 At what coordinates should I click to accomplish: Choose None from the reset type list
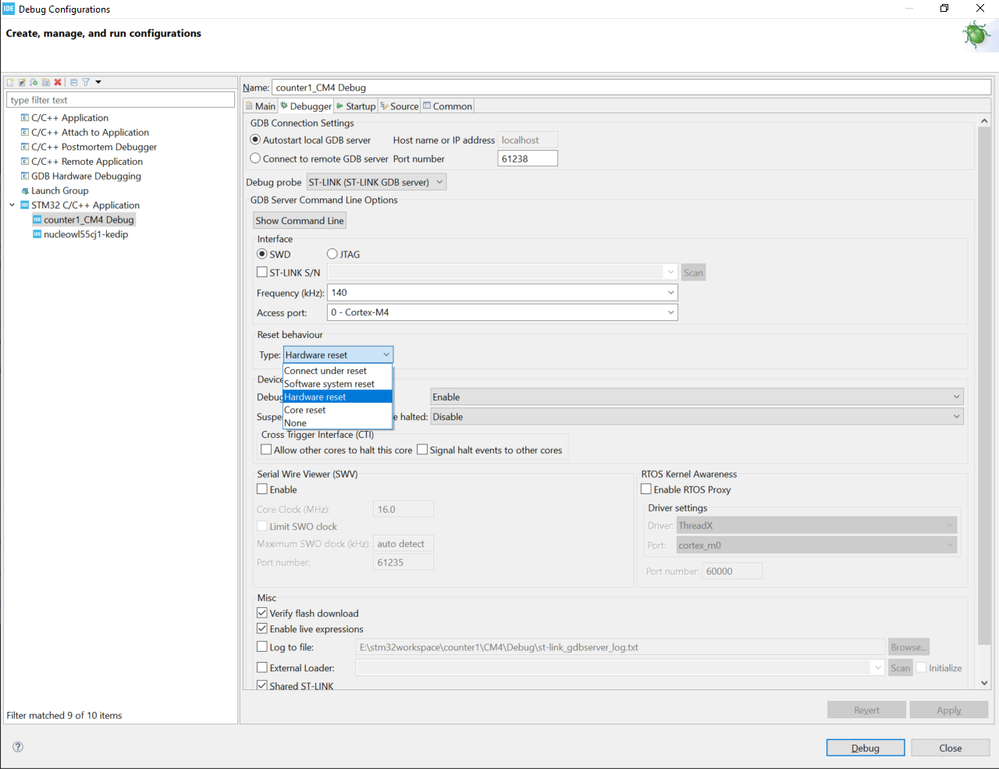(x=338, y=423)
